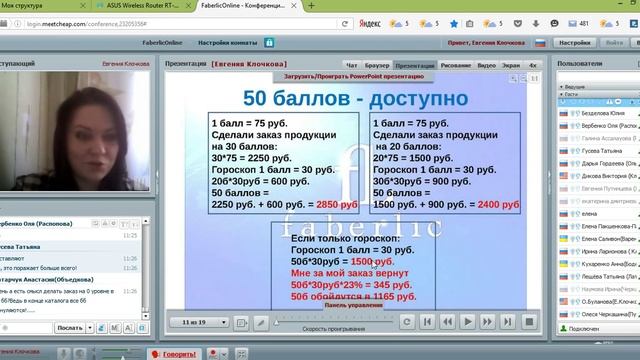Switch to browser tab ASUS Wireless Router
Screen dimensions: 640x360
tap(142, 6)
